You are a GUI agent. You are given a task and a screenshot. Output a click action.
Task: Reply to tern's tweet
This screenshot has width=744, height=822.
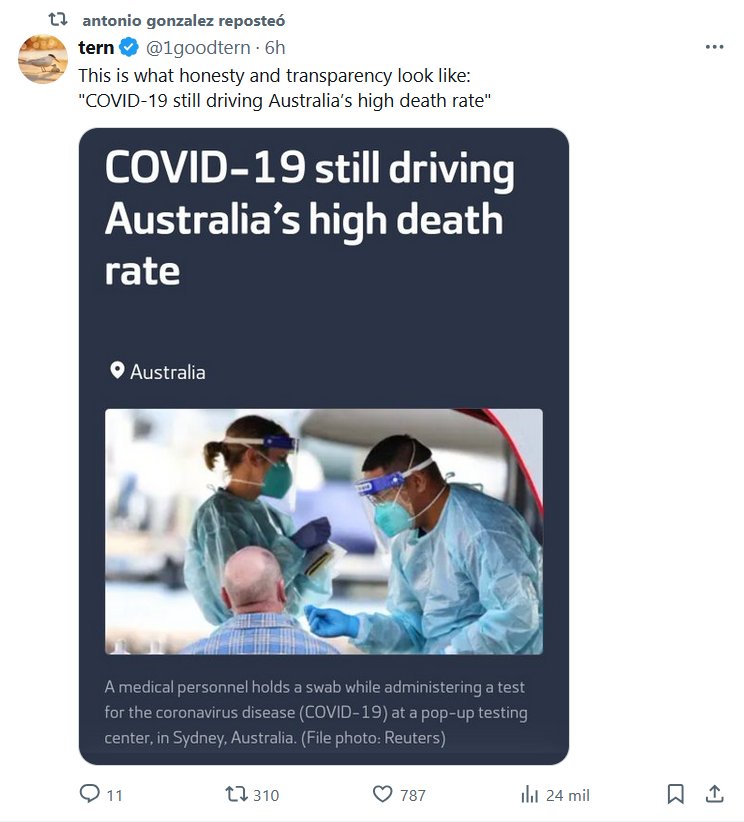[x=90, y=795]
